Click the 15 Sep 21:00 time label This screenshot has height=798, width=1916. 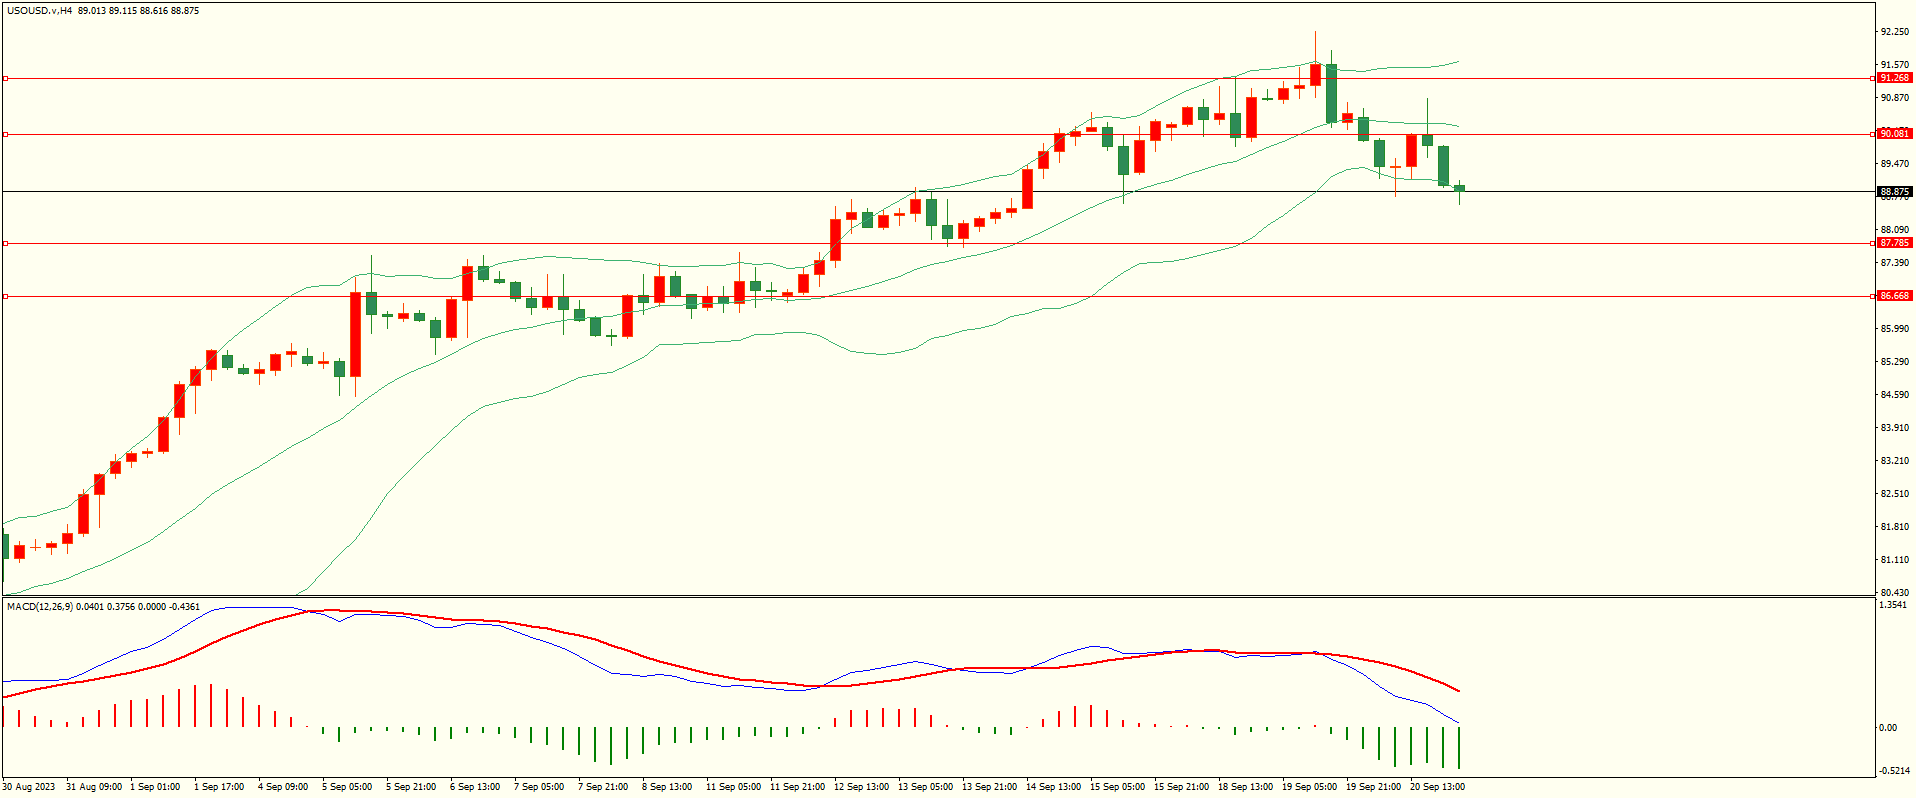coord(1182,787)
